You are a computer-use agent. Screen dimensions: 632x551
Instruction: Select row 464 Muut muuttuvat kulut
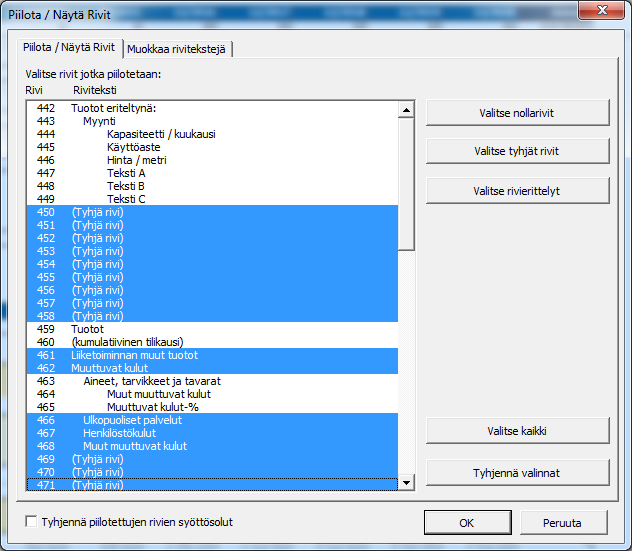(x=212, y=394)
